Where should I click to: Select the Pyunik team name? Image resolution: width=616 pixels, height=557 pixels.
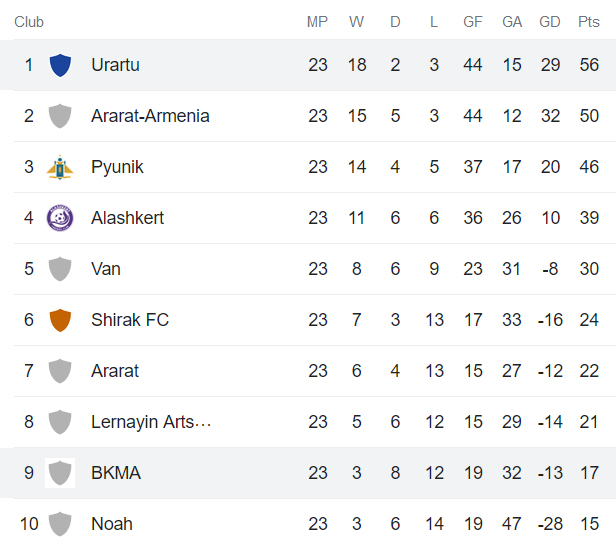click(117, 167)
